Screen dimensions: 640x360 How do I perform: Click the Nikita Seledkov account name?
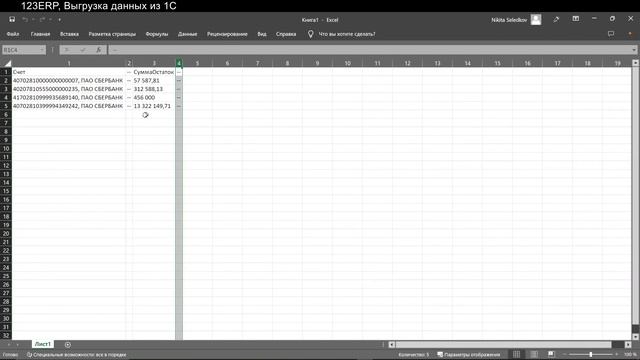click(509, 20)
